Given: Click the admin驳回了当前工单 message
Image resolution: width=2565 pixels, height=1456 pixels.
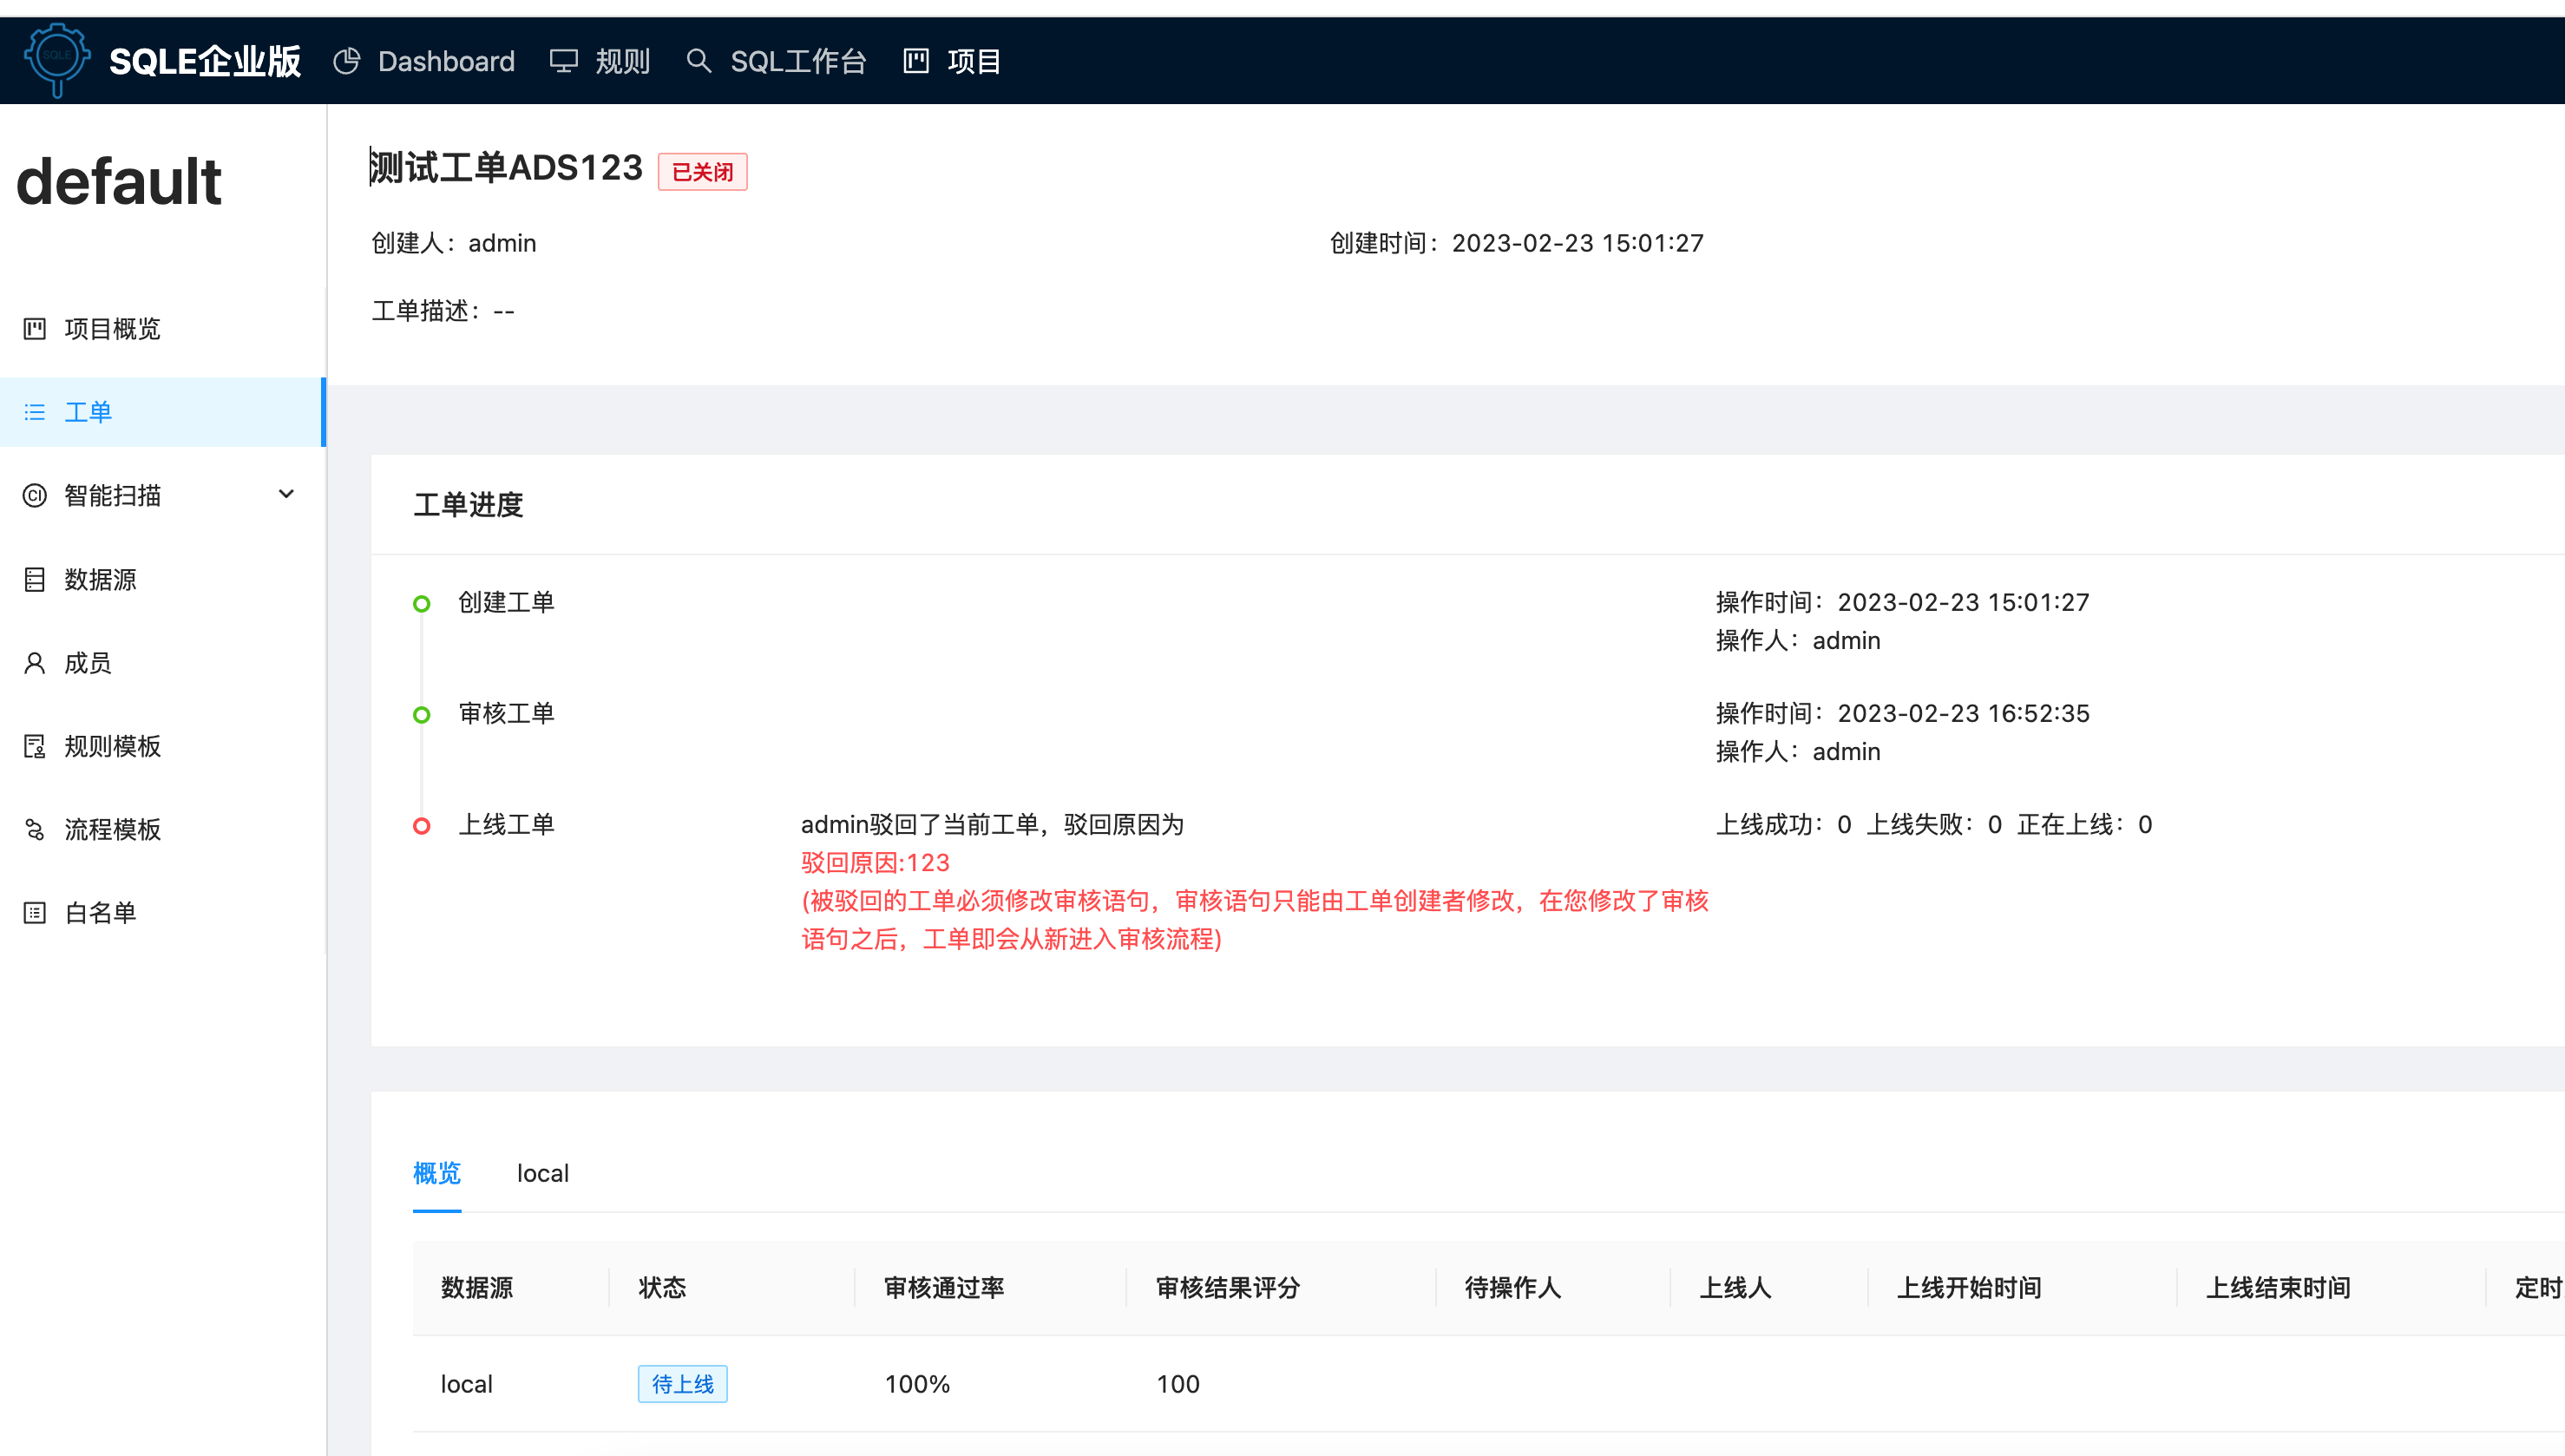Looking at the screenshot, I should pos(992,824).
